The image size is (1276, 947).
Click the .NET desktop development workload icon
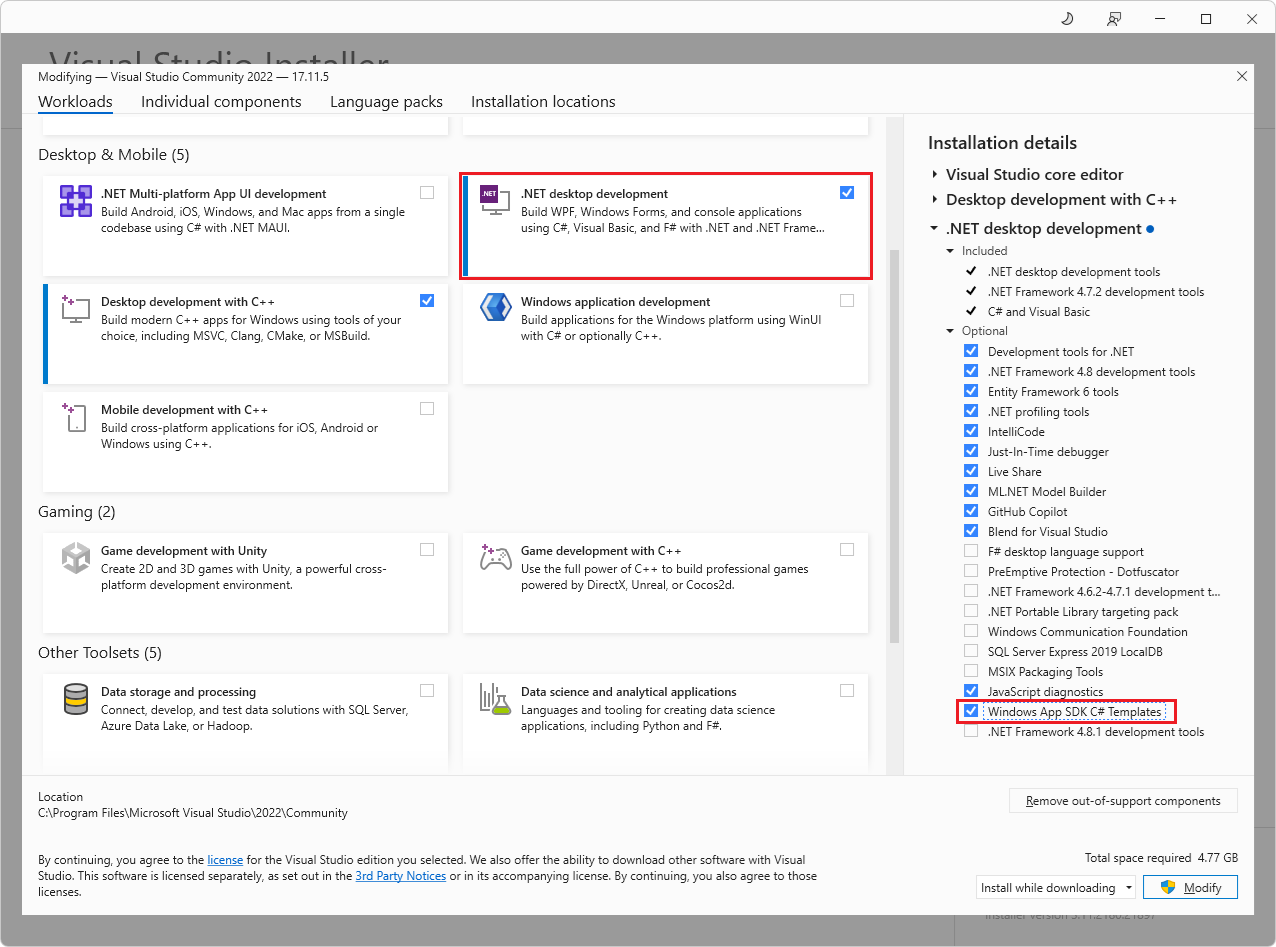pyautogui.click(x=495, y=200)
